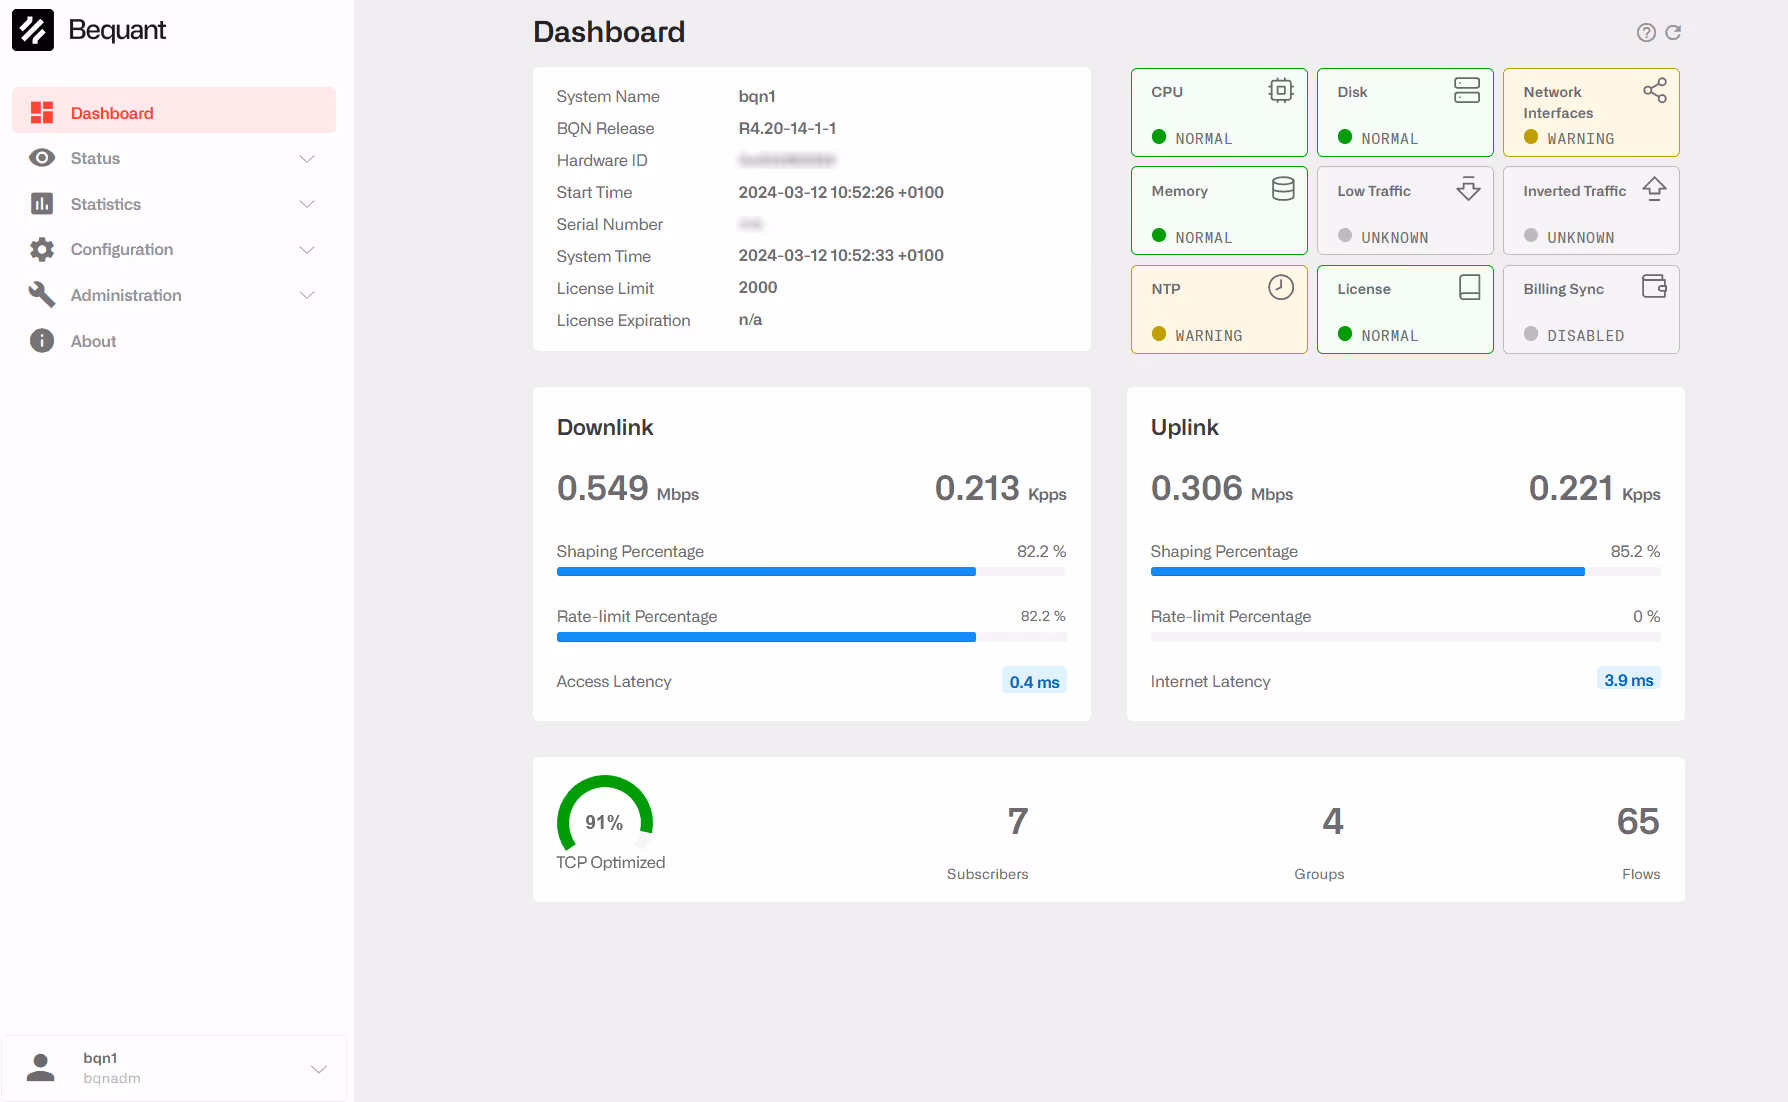Open the Configuration menu item
This screenshot has width=1788, height=1102.
tap(174, 249)
